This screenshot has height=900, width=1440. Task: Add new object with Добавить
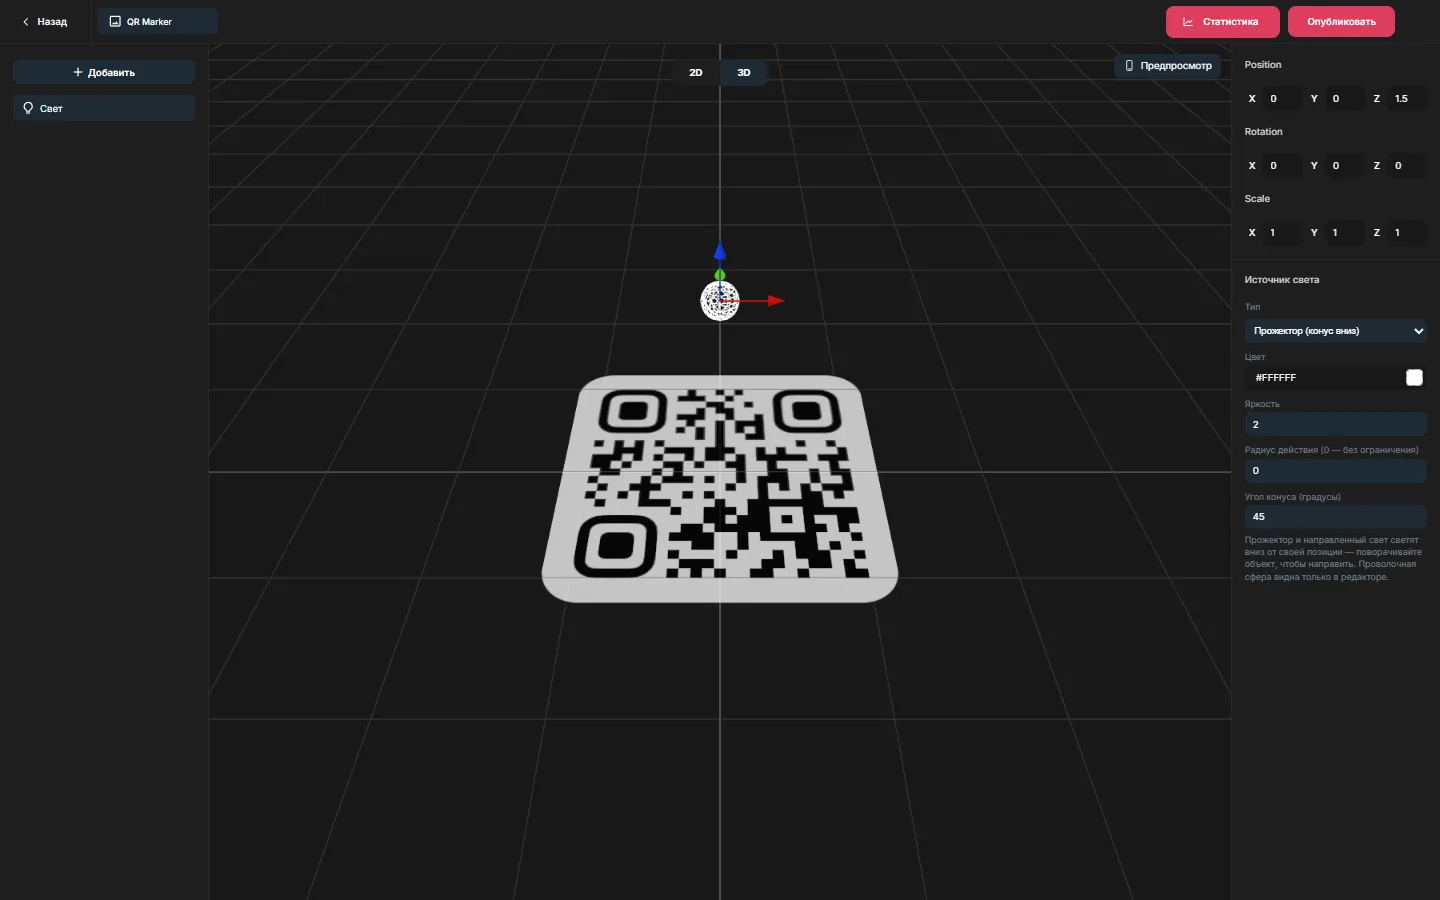104,72
